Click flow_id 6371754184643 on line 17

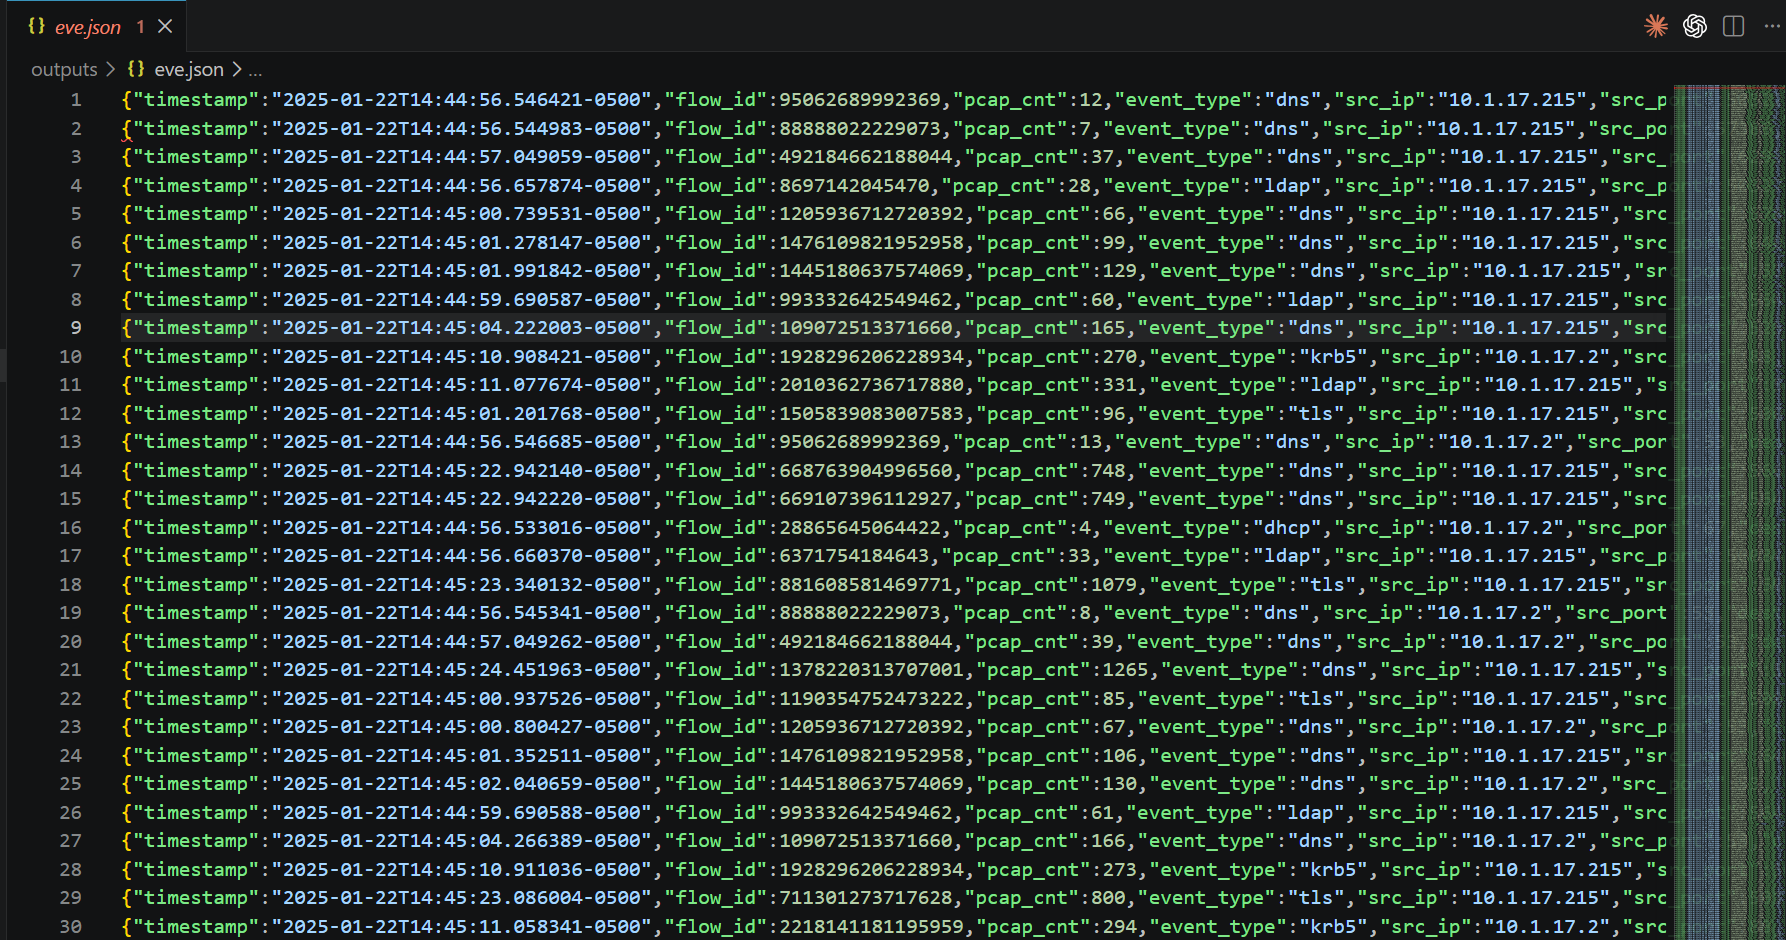coord(855,556)
